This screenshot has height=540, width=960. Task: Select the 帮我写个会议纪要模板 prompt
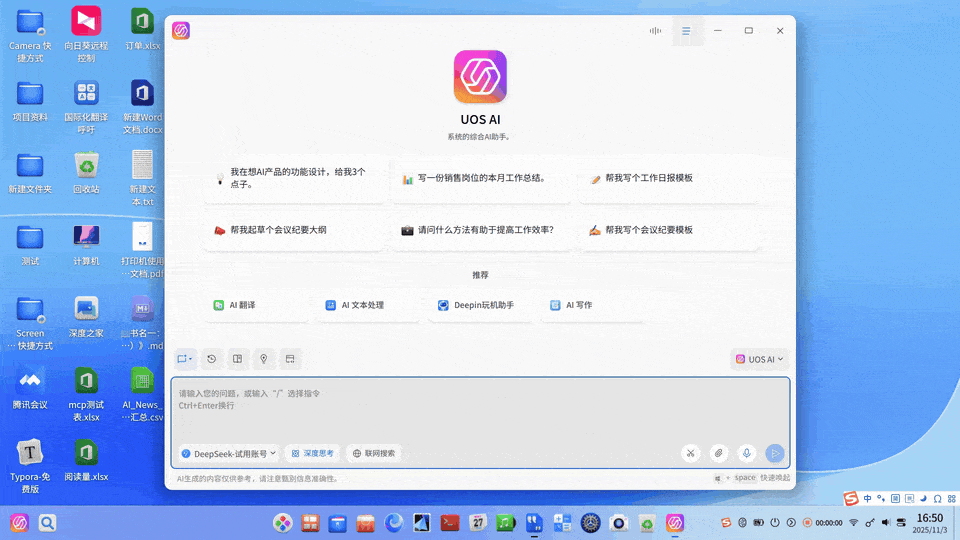669,230
